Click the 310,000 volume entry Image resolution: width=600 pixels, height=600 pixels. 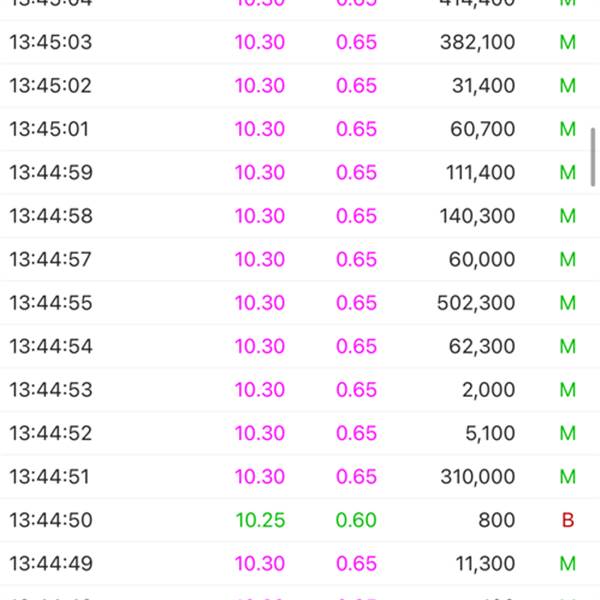click(x=477, y=476)
